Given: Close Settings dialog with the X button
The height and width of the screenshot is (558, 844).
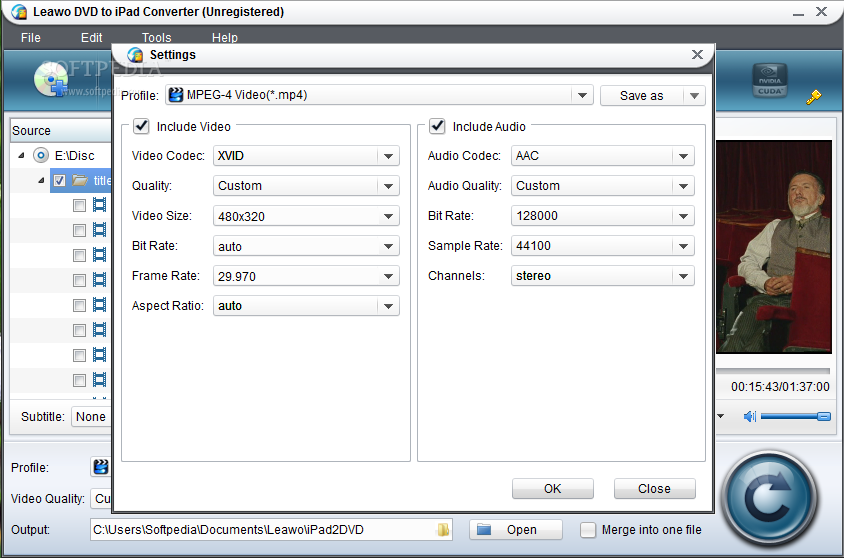Looking at the screenshot, I should (698, 54).
